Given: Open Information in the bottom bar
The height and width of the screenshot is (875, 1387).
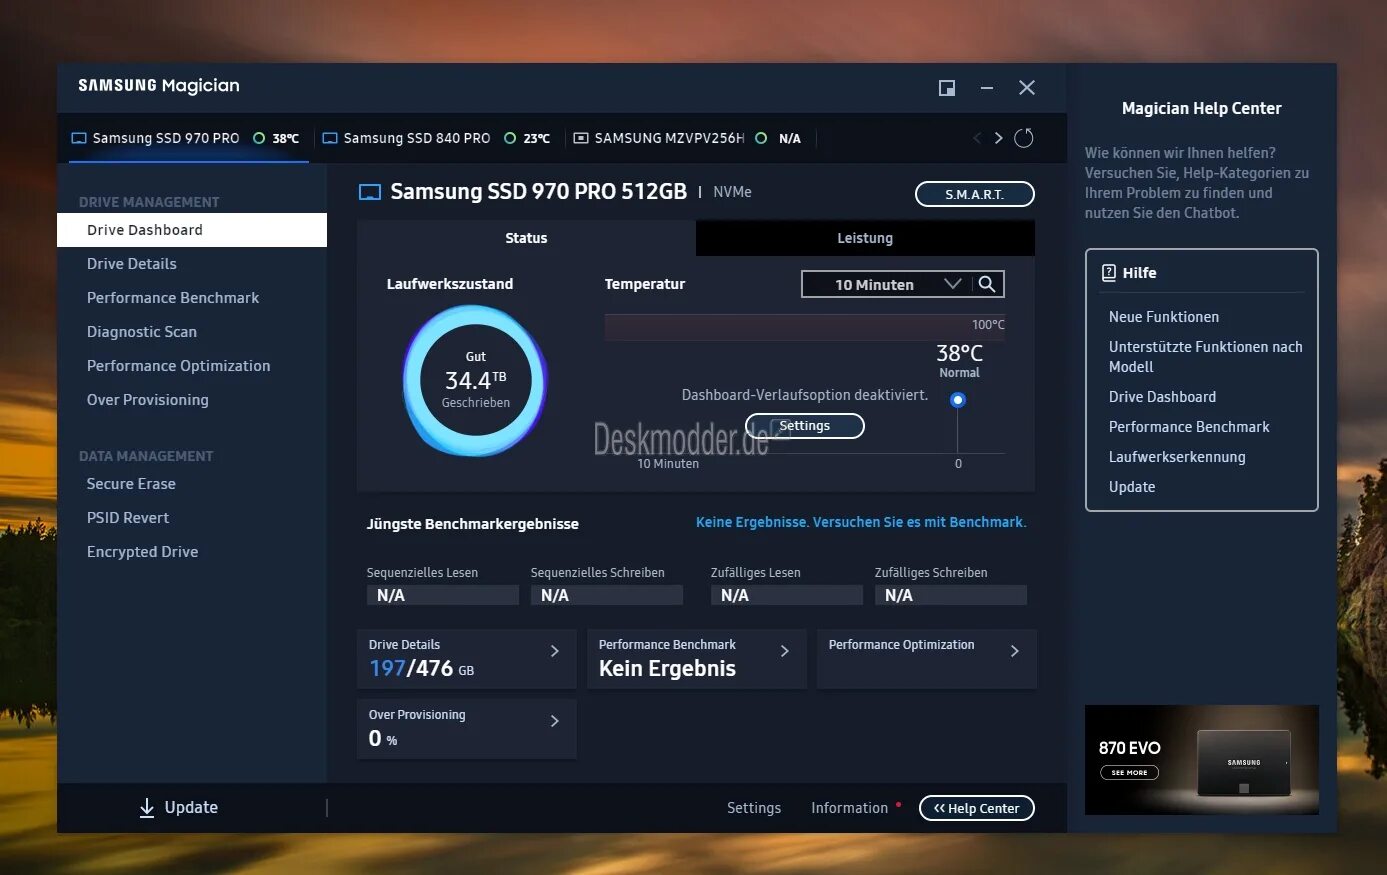Looking at the screenshot, I should coord(849,808).
